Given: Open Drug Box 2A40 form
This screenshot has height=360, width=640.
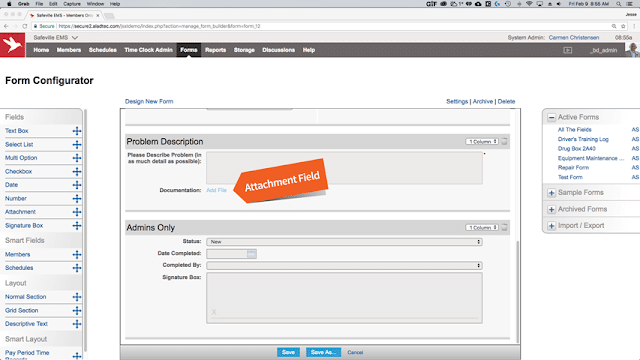Looking at the screenshot, I should coord(576,149).
